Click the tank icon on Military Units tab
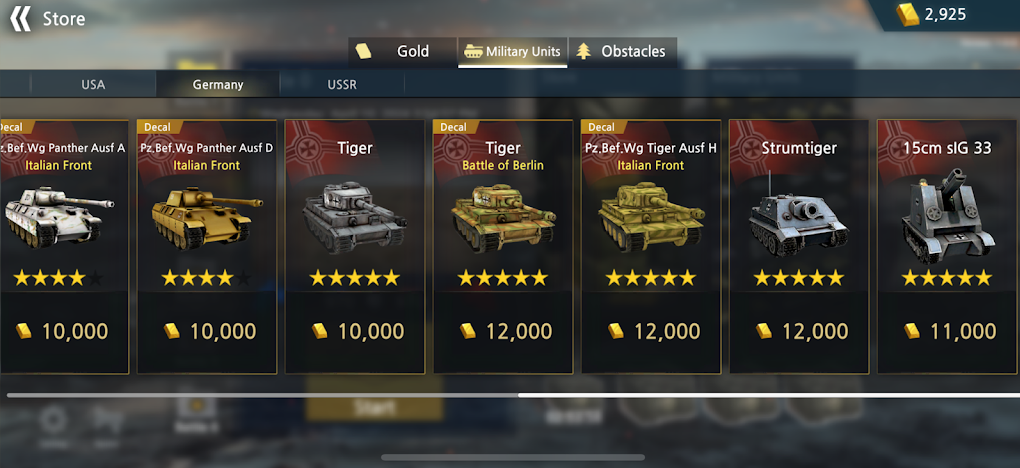1020x468 pixels. pyautogui.click(x=472, y=51)
